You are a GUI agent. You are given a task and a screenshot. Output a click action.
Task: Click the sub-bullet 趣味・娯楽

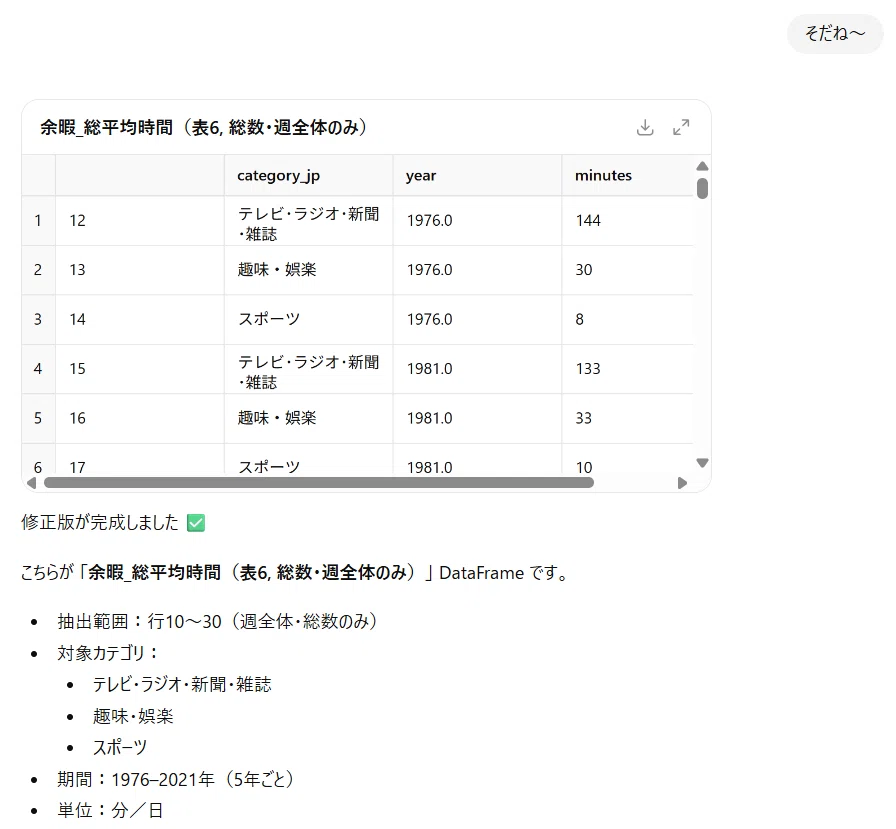pyautogui.click(x=133, y=716)
